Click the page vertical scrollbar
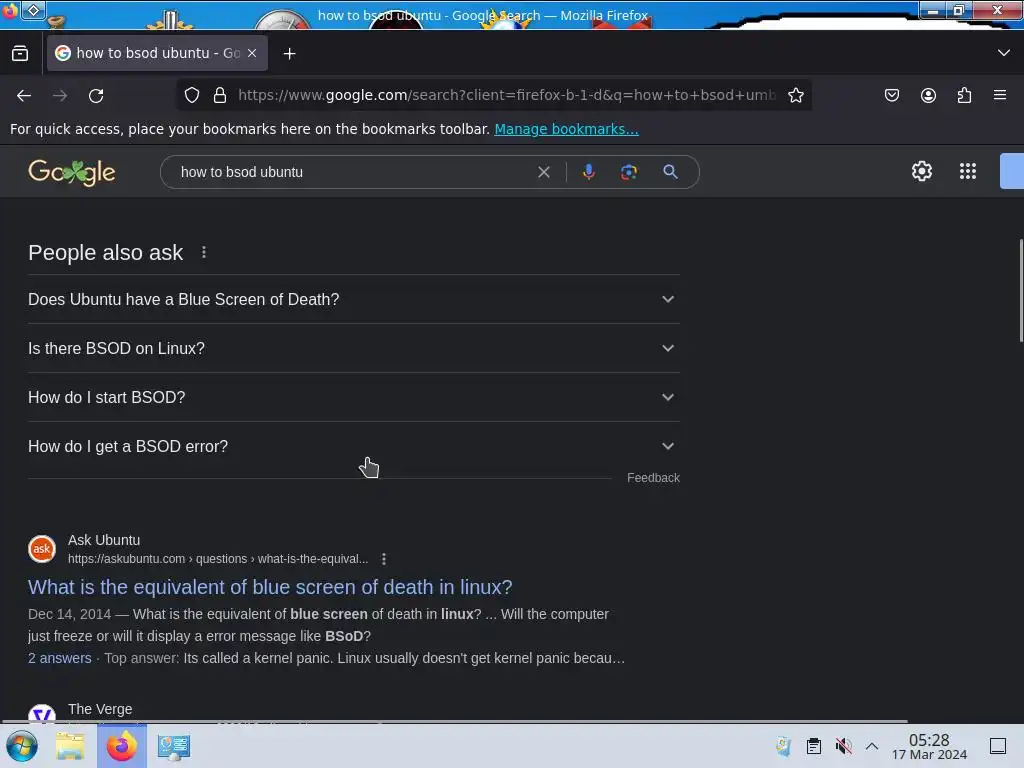The image size is (1024, 768). point(1020,291)
